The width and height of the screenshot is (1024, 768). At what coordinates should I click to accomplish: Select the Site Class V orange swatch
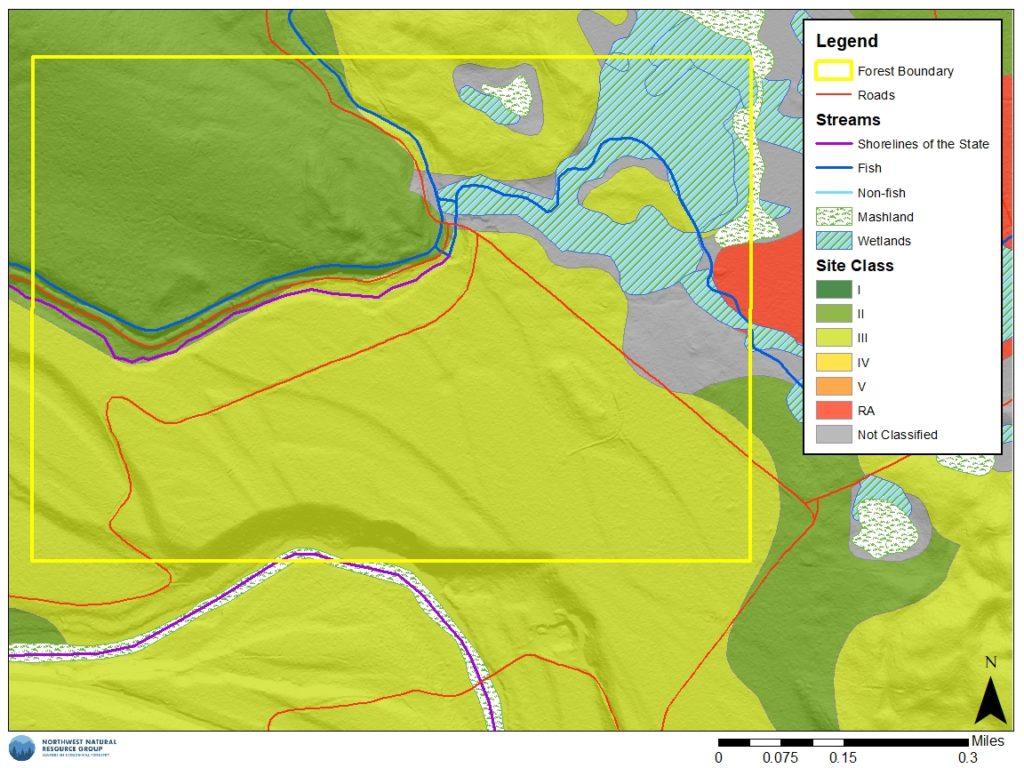tap(834, 386)
